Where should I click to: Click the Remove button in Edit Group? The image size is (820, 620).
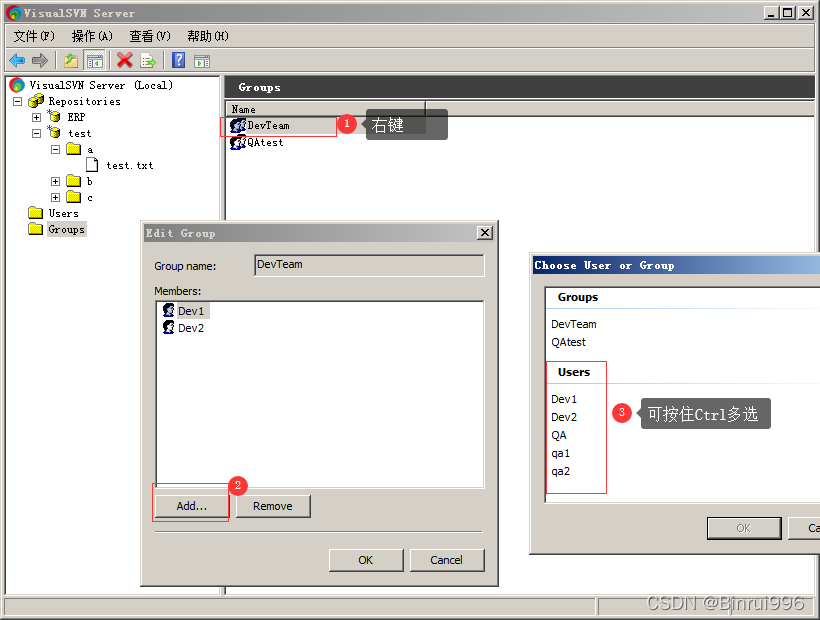click(x=273, y=506)
